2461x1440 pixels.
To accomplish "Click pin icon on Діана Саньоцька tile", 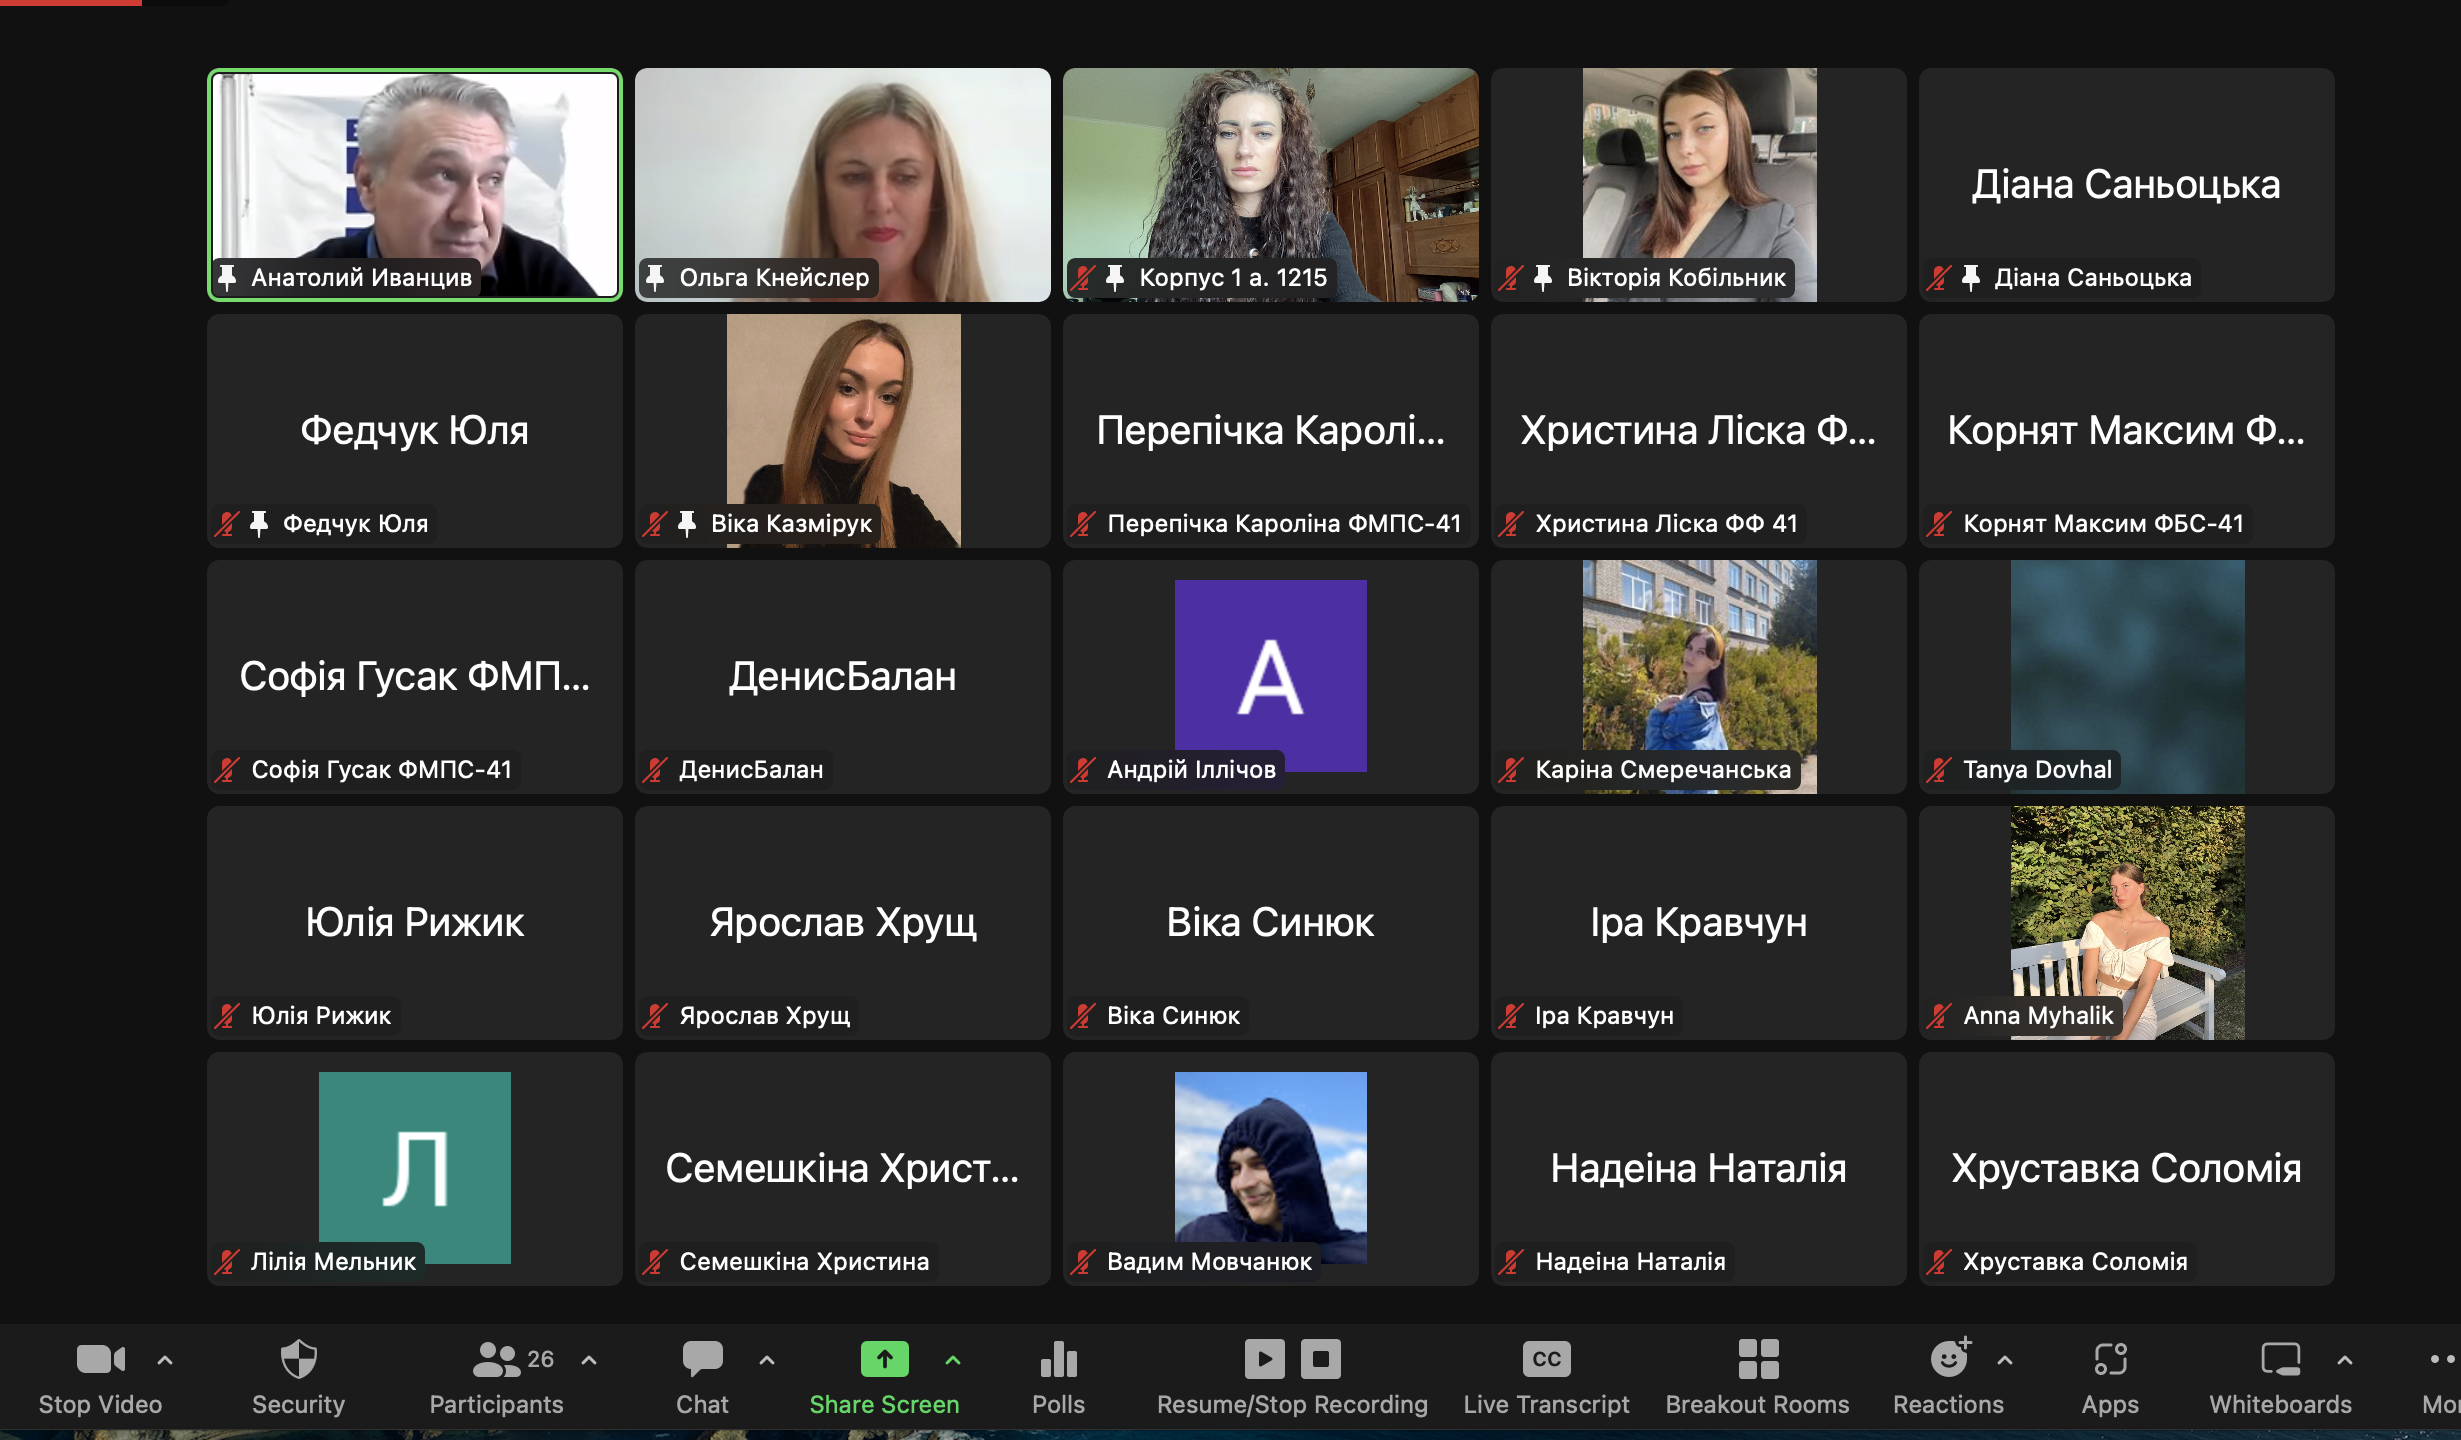I will [x=1971, y=277].
